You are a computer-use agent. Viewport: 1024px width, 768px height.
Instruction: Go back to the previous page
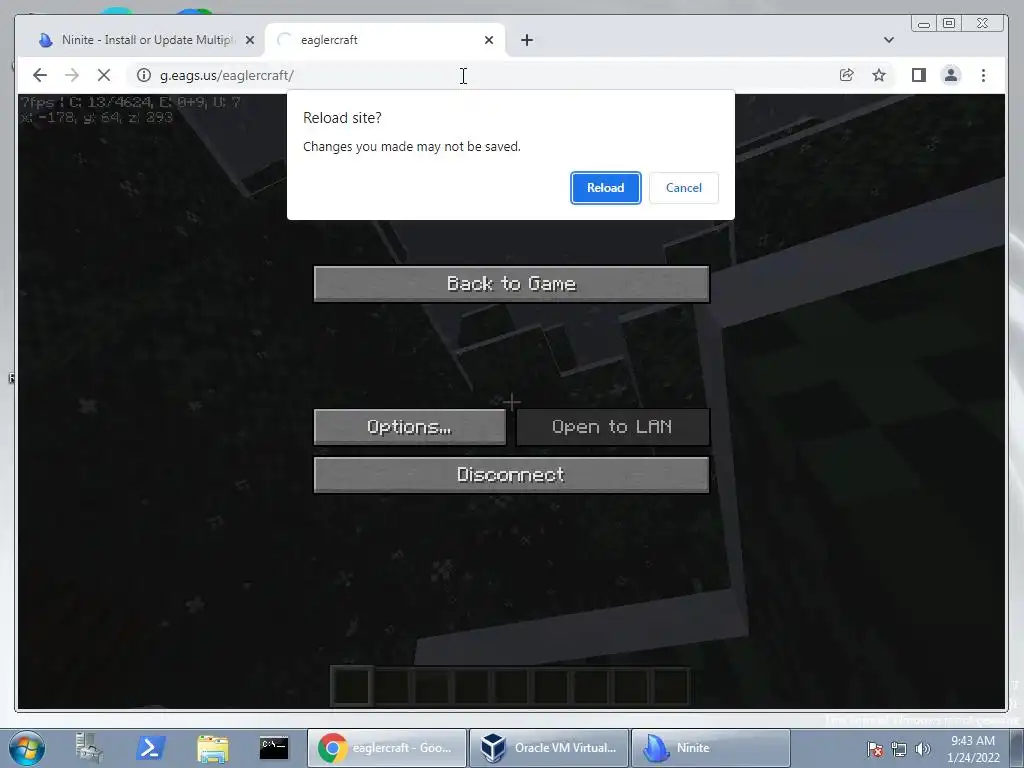coord(40,75)
